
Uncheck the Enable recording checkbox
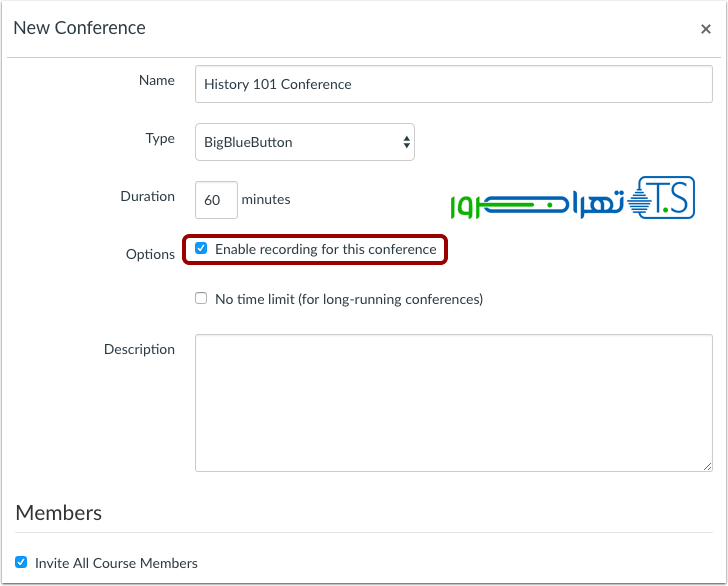pyautogui.click(x=201, y=248)
